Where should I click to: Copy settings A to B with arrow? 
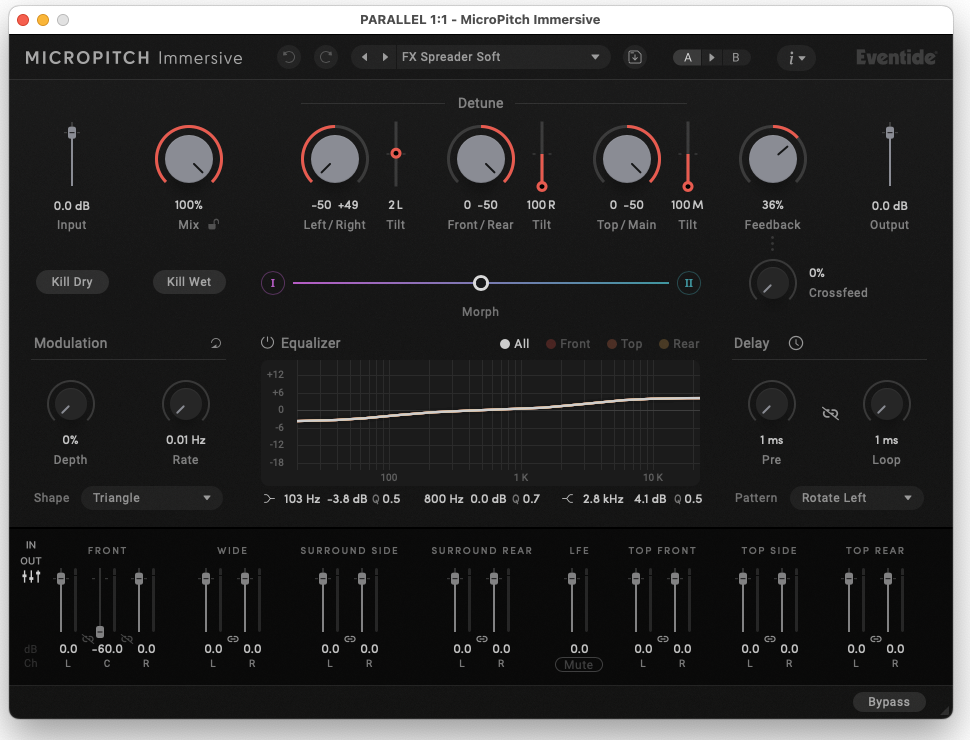tap(711, 58)
